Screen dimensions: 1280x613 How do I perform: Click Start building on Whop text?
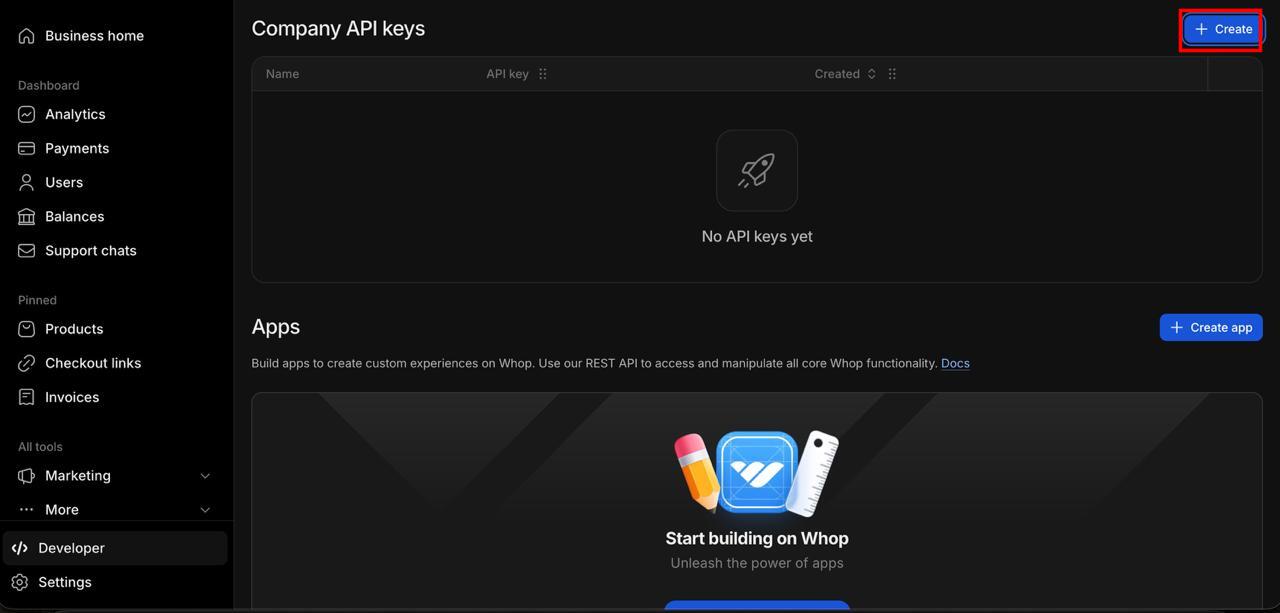coord(757,538)
